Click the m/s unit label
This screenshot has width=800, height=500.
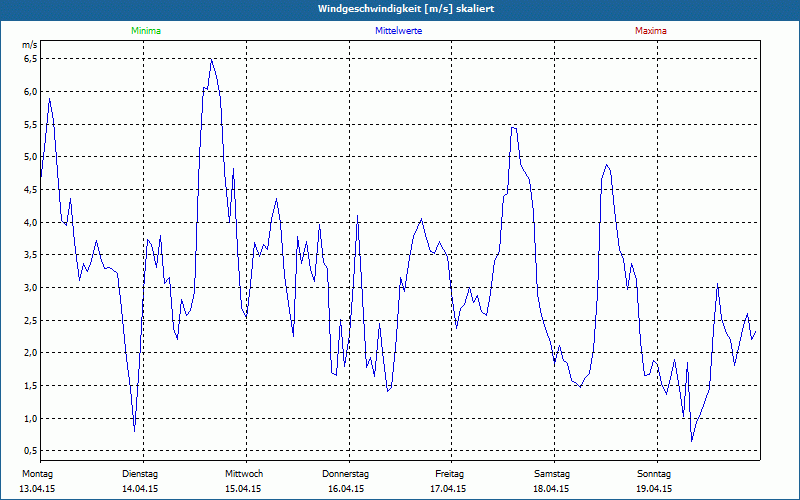point(30,45)
